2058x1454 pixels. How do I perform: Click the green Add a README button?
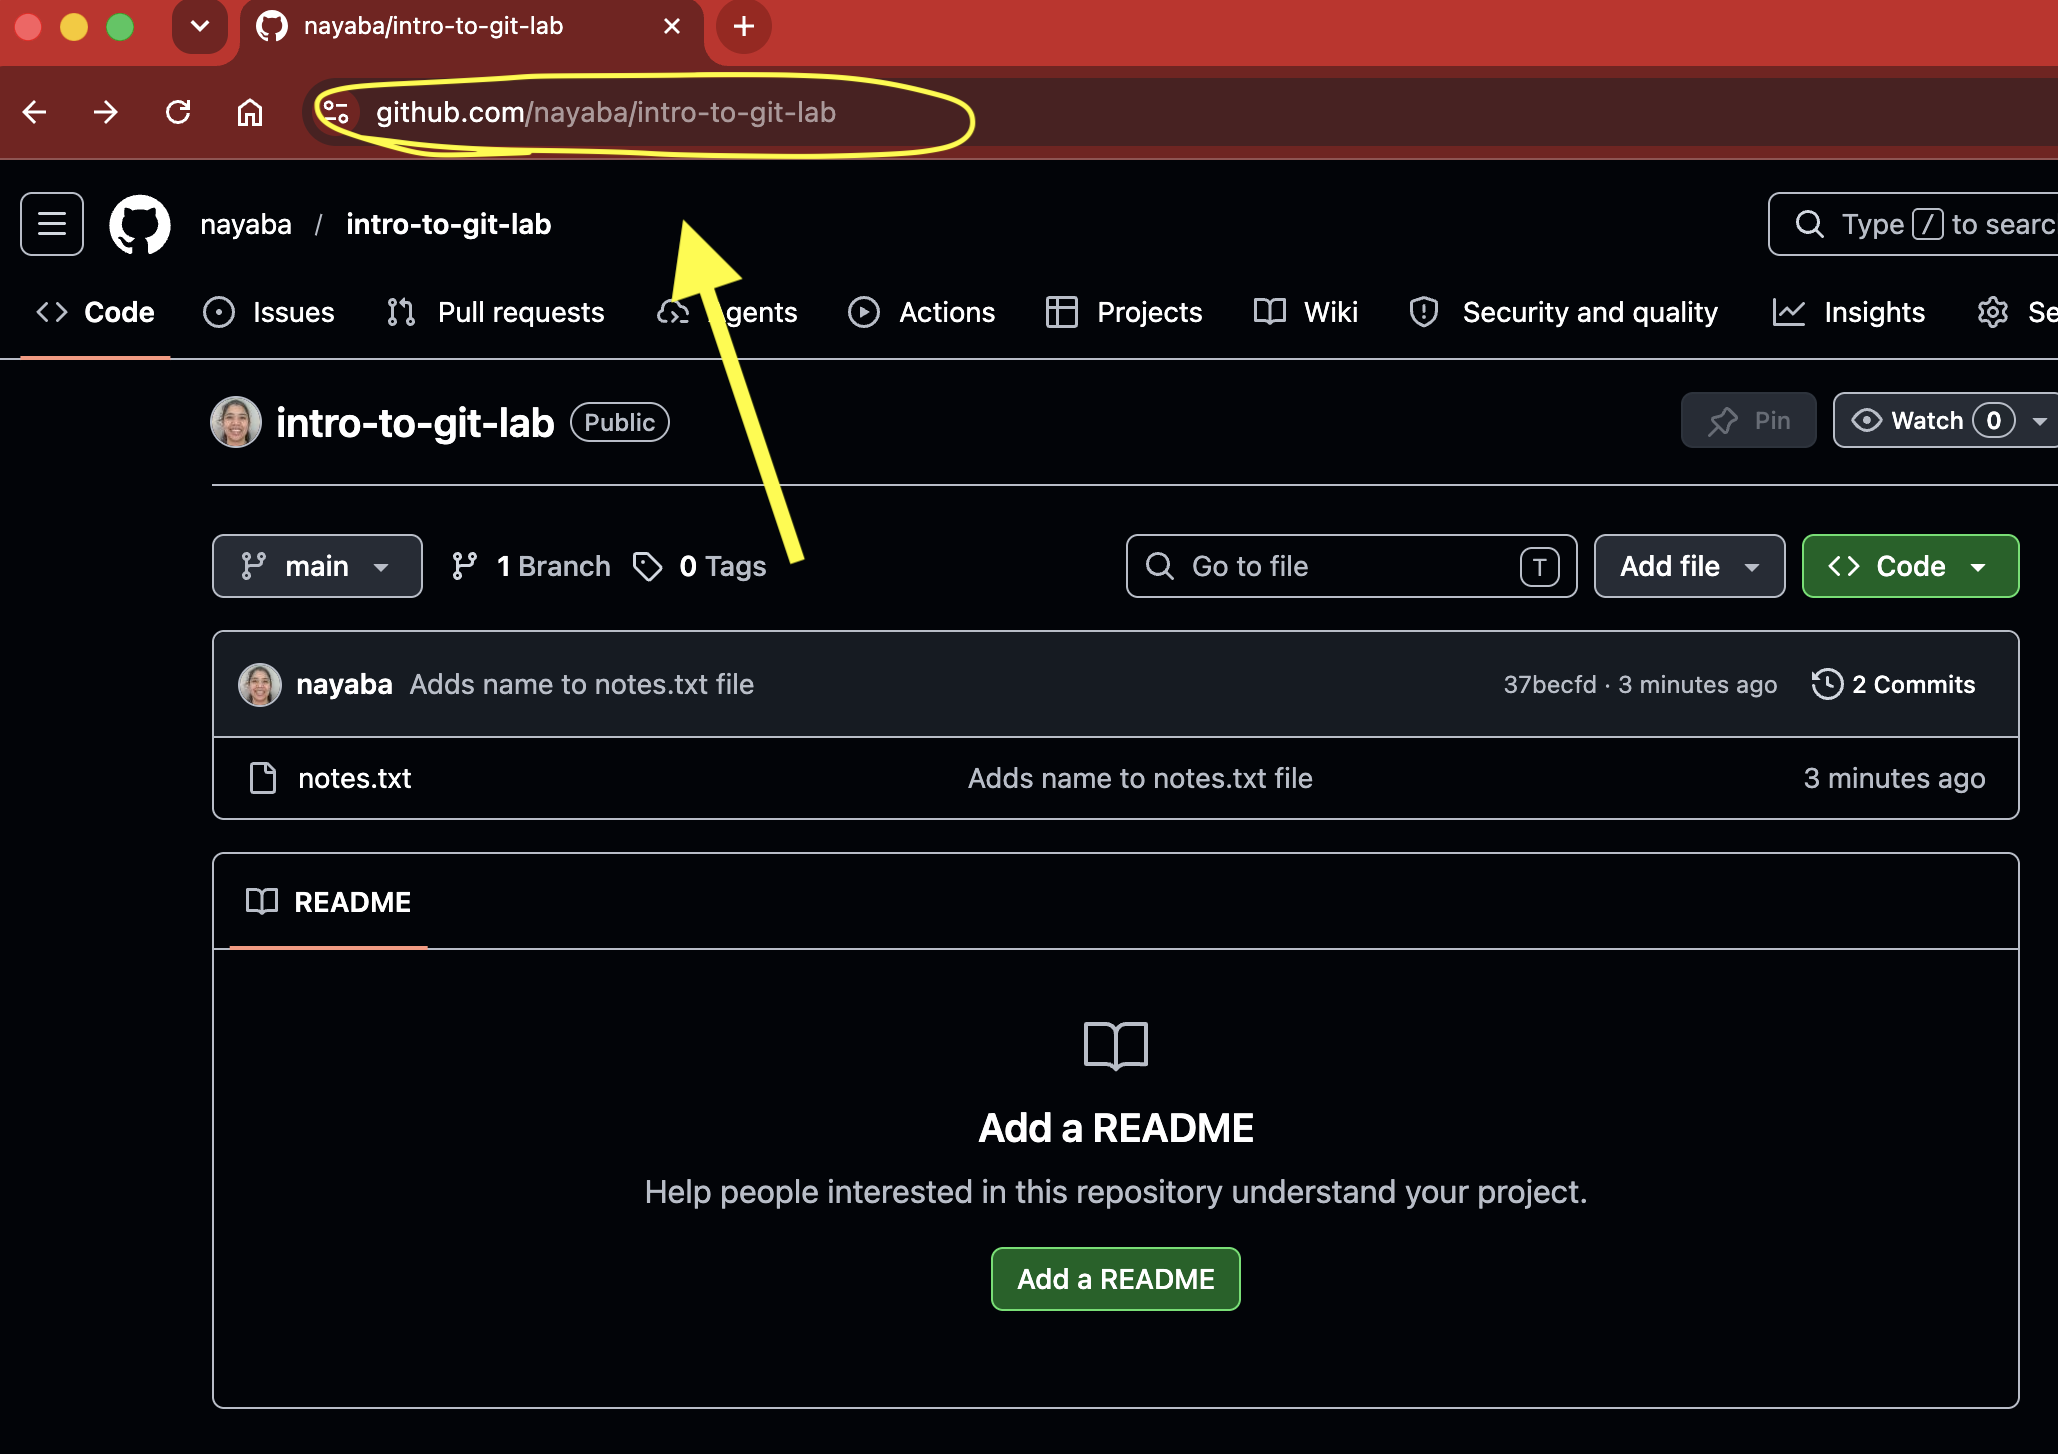tap(1115, 1279)
